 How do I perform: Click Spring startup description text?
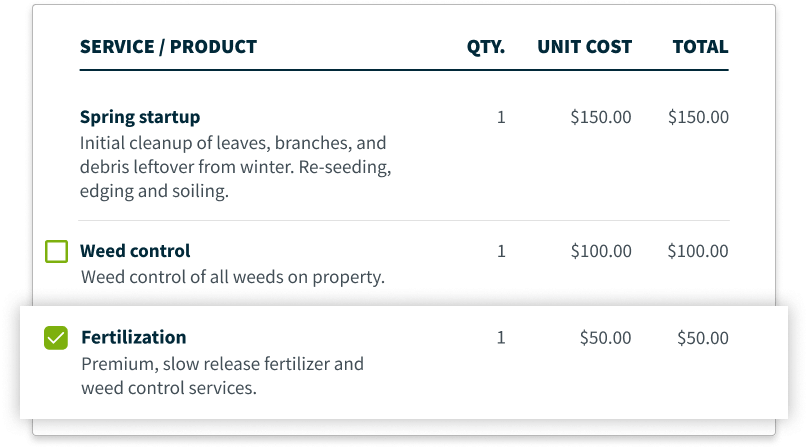[235, 167]
